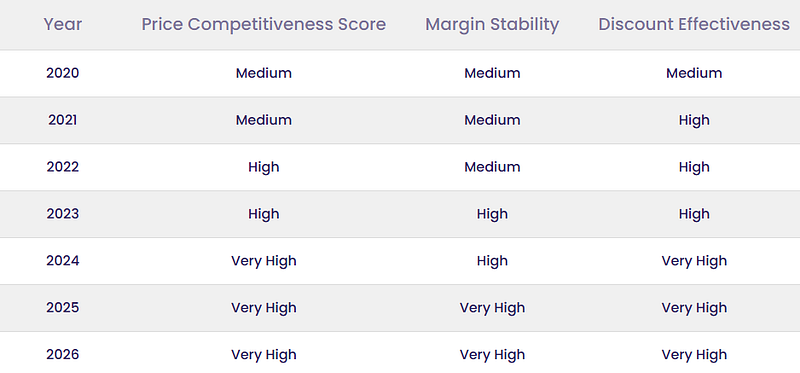
Task: Click 2022 Margin Stability Medium cell
Action: tap(492, 167)
